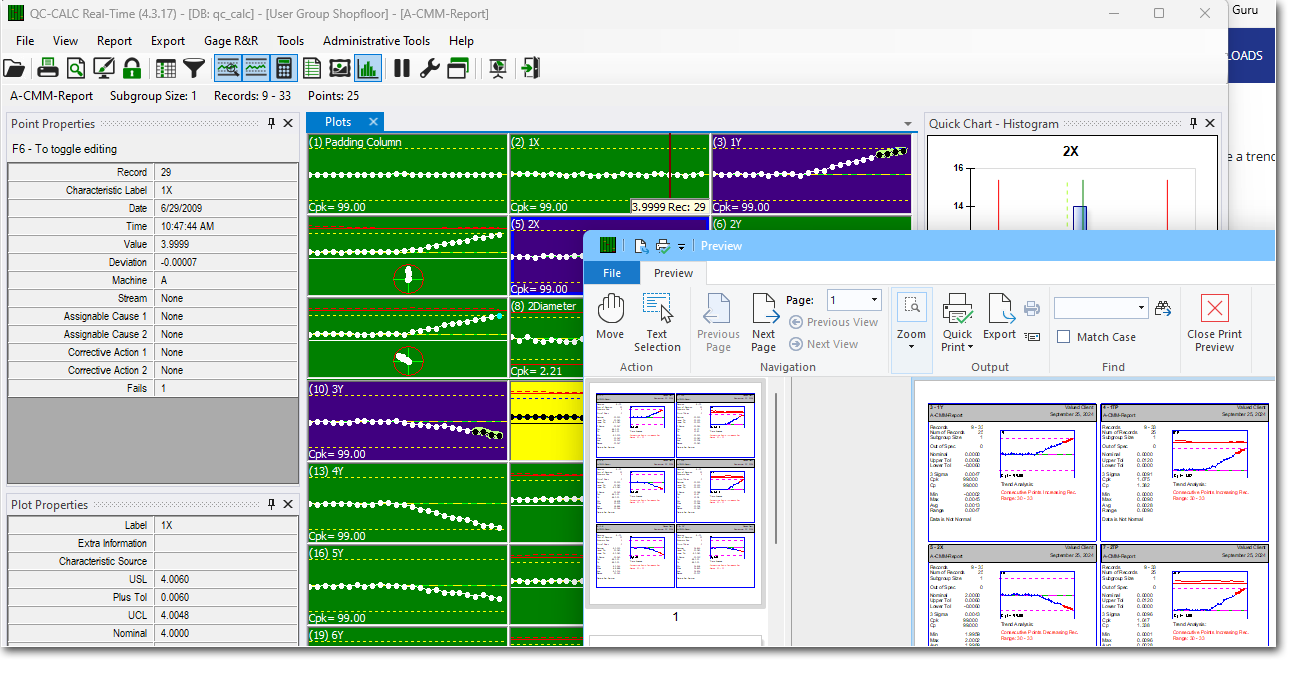
Task: Select the (1) Padding Column plot
Action: (x=408, y=174)
